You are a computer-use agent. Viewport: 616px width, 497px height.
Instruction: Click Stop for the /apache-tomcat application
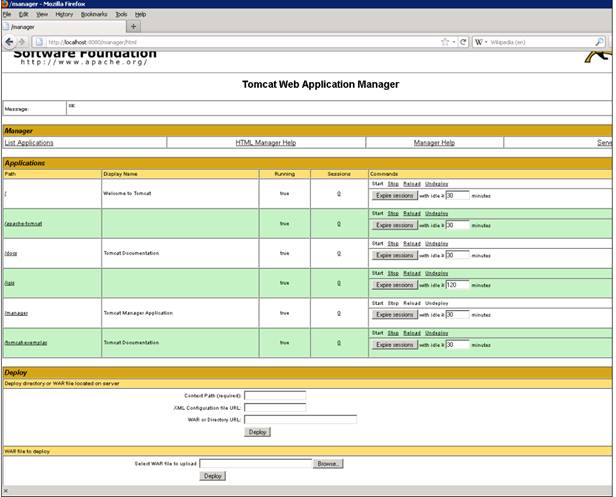click(x=393, y=213)
